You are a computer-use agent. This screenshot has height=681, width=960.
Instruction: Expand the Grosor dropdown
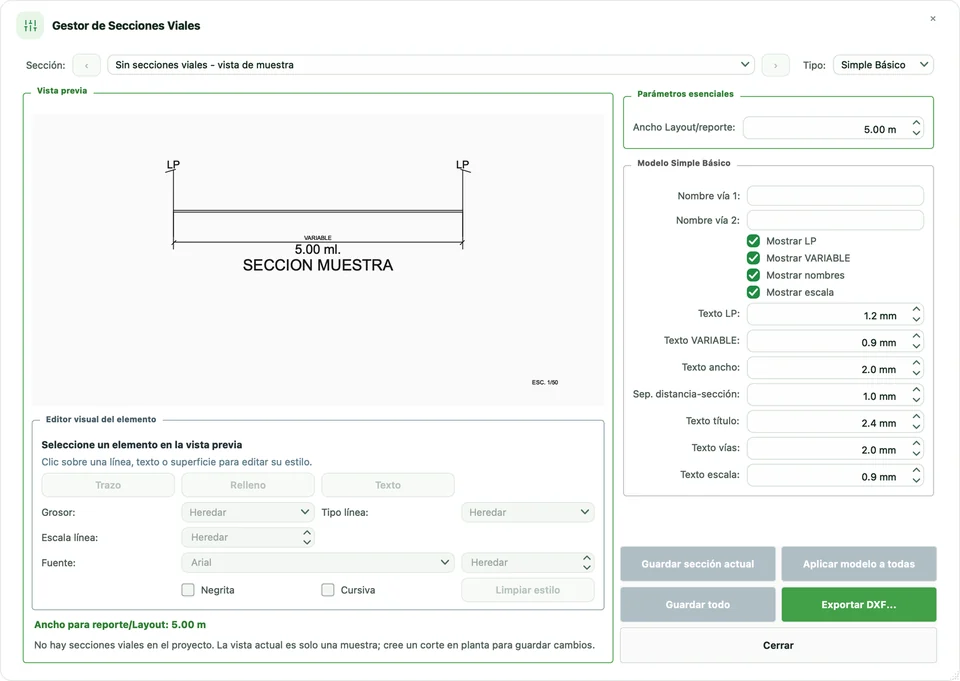tap(248, 512)
